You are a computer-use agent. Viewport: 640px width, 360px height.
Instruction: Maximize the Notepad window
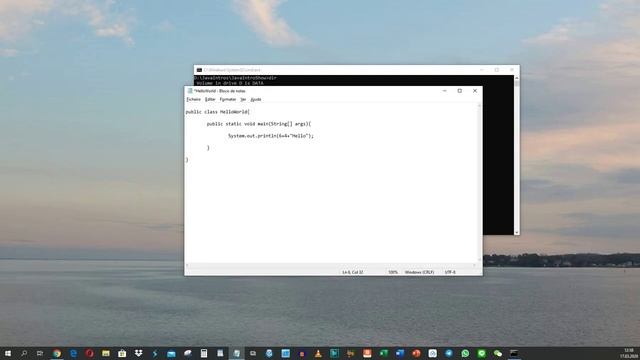(460, 91)
